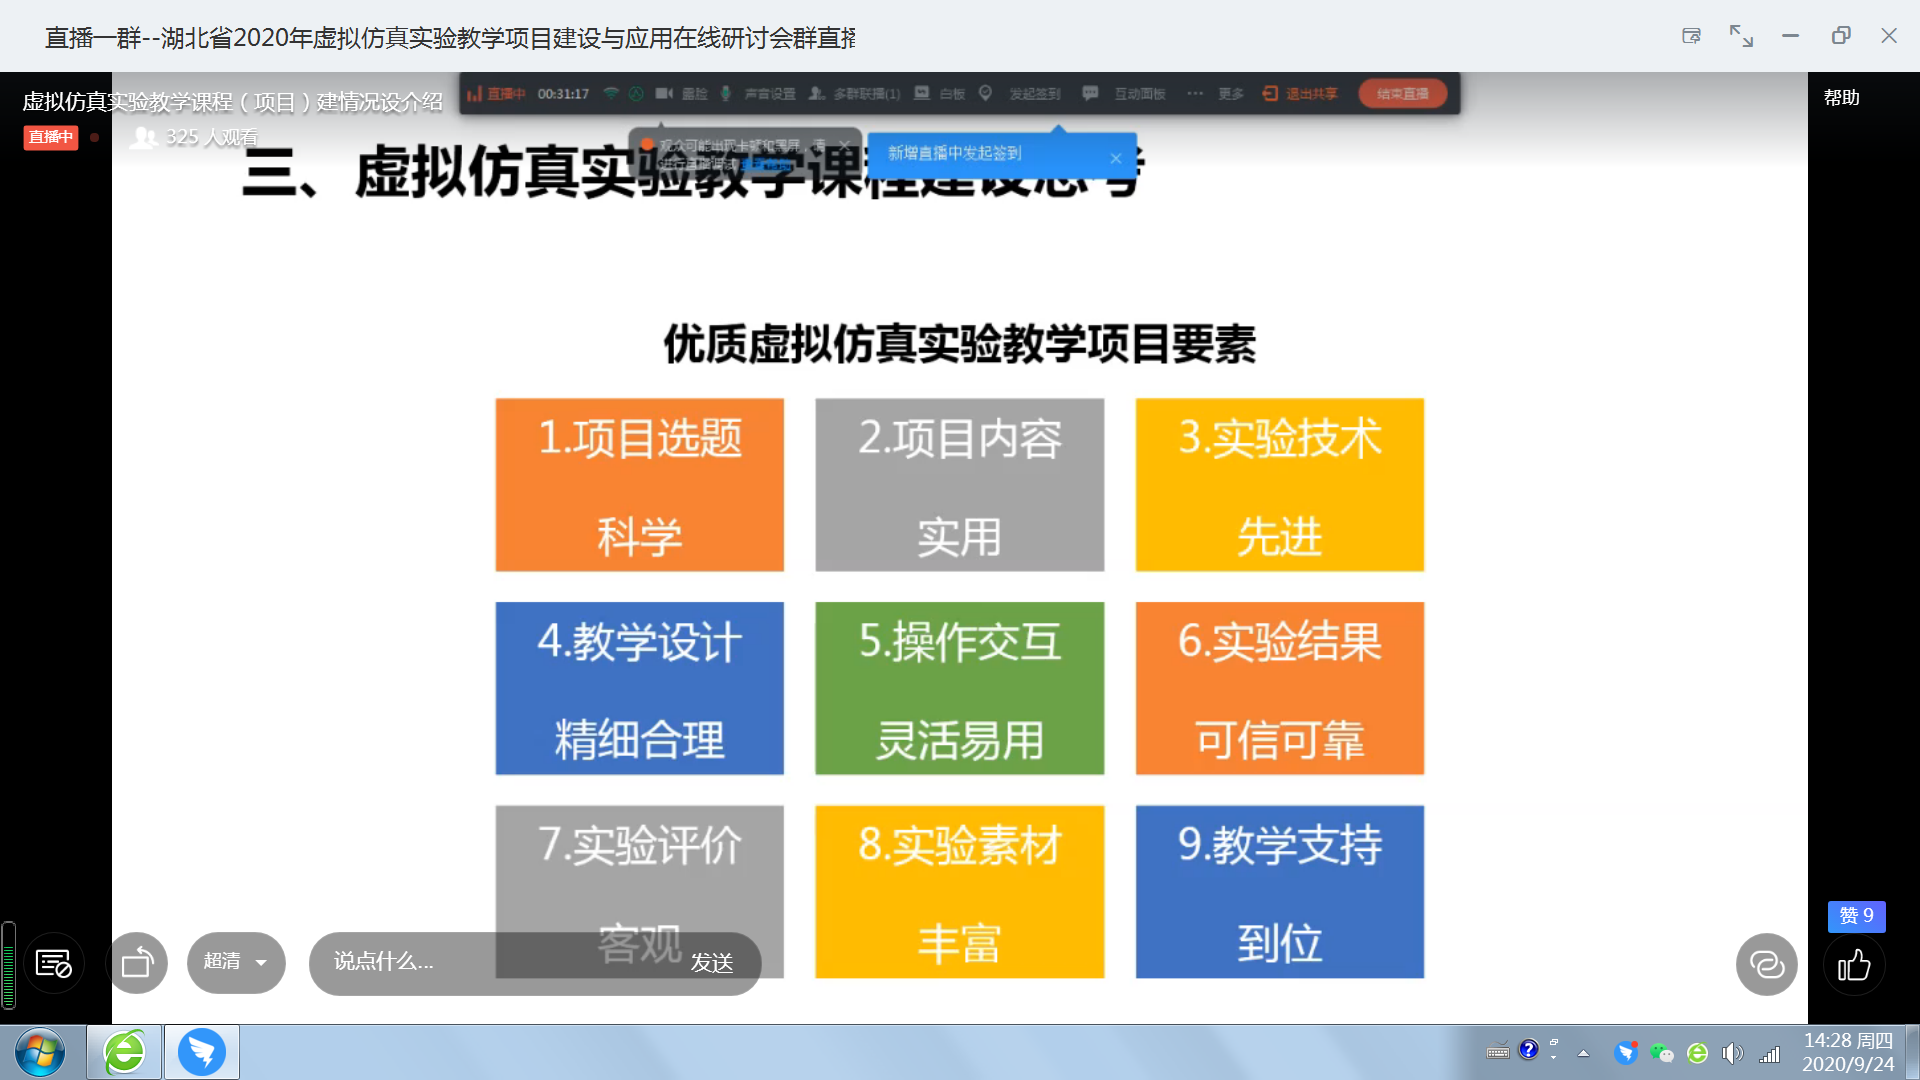This screenshot has width=1920, height=1080.
Task: Click the mini-window mode icon in title bar
Action: pyautogui.click(x=1691, y=36)
